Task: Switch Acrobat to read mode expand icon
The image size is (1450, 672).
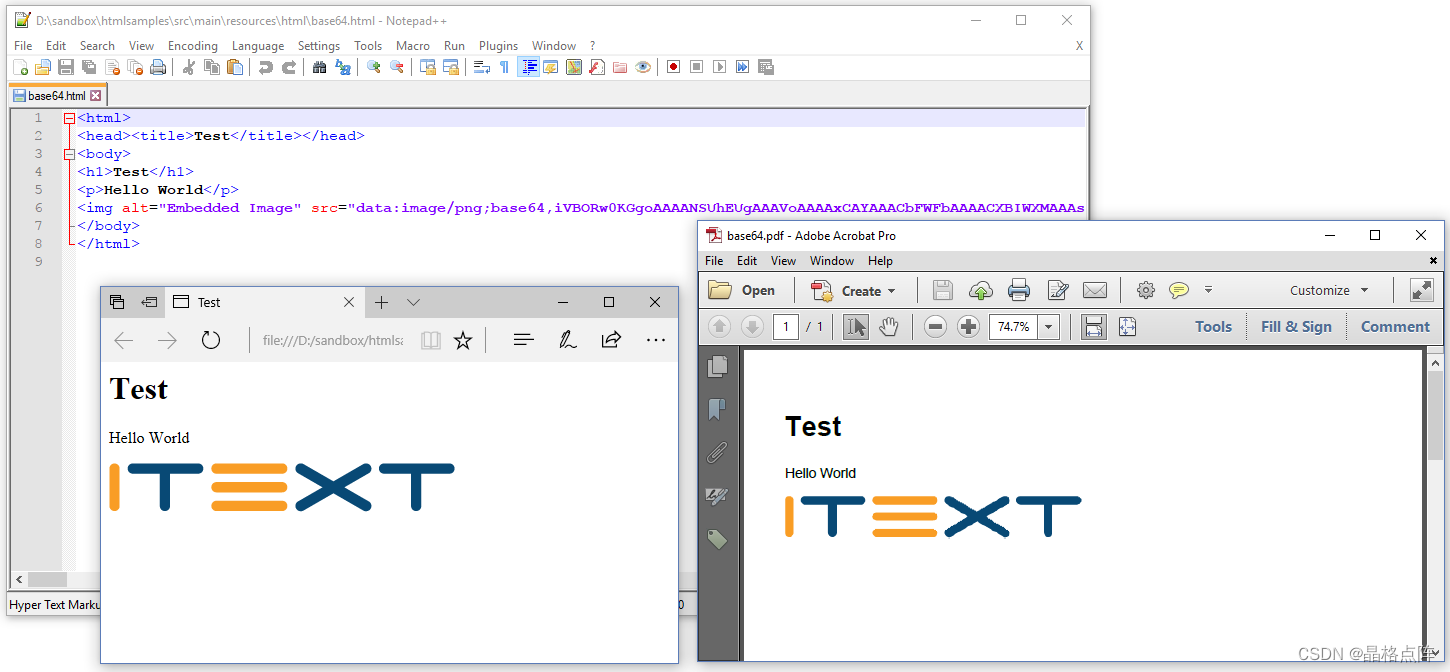Action: pos(1421,290)
